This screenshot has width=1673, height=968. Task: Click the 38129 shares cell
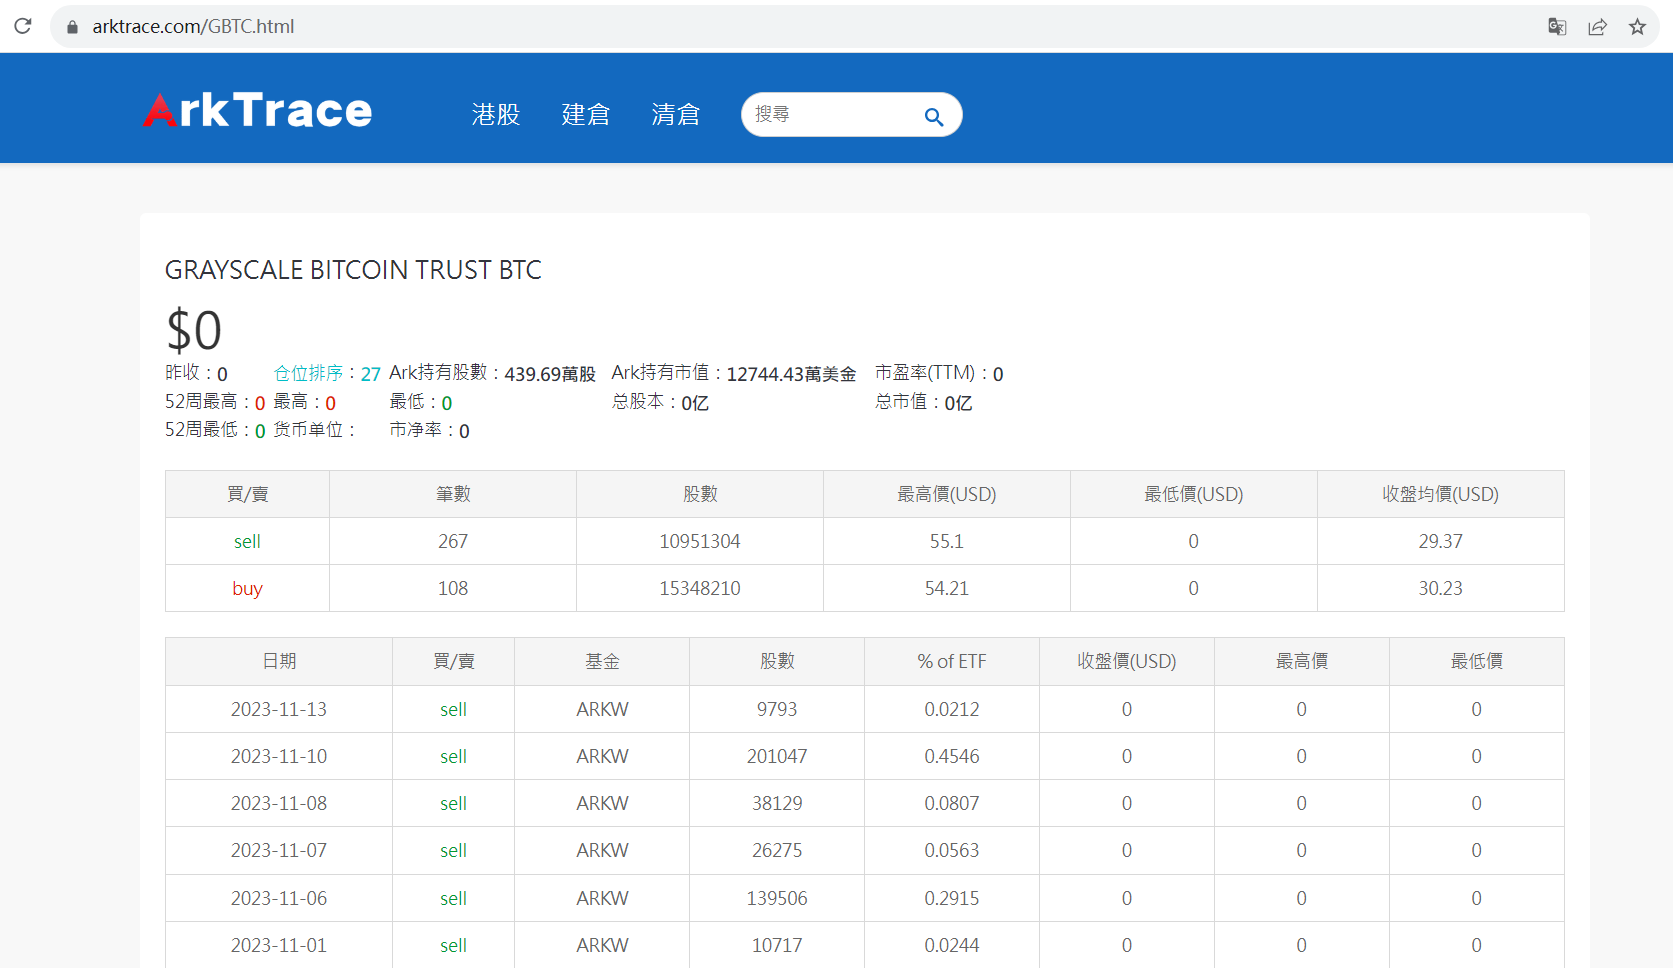click(777, 803)
